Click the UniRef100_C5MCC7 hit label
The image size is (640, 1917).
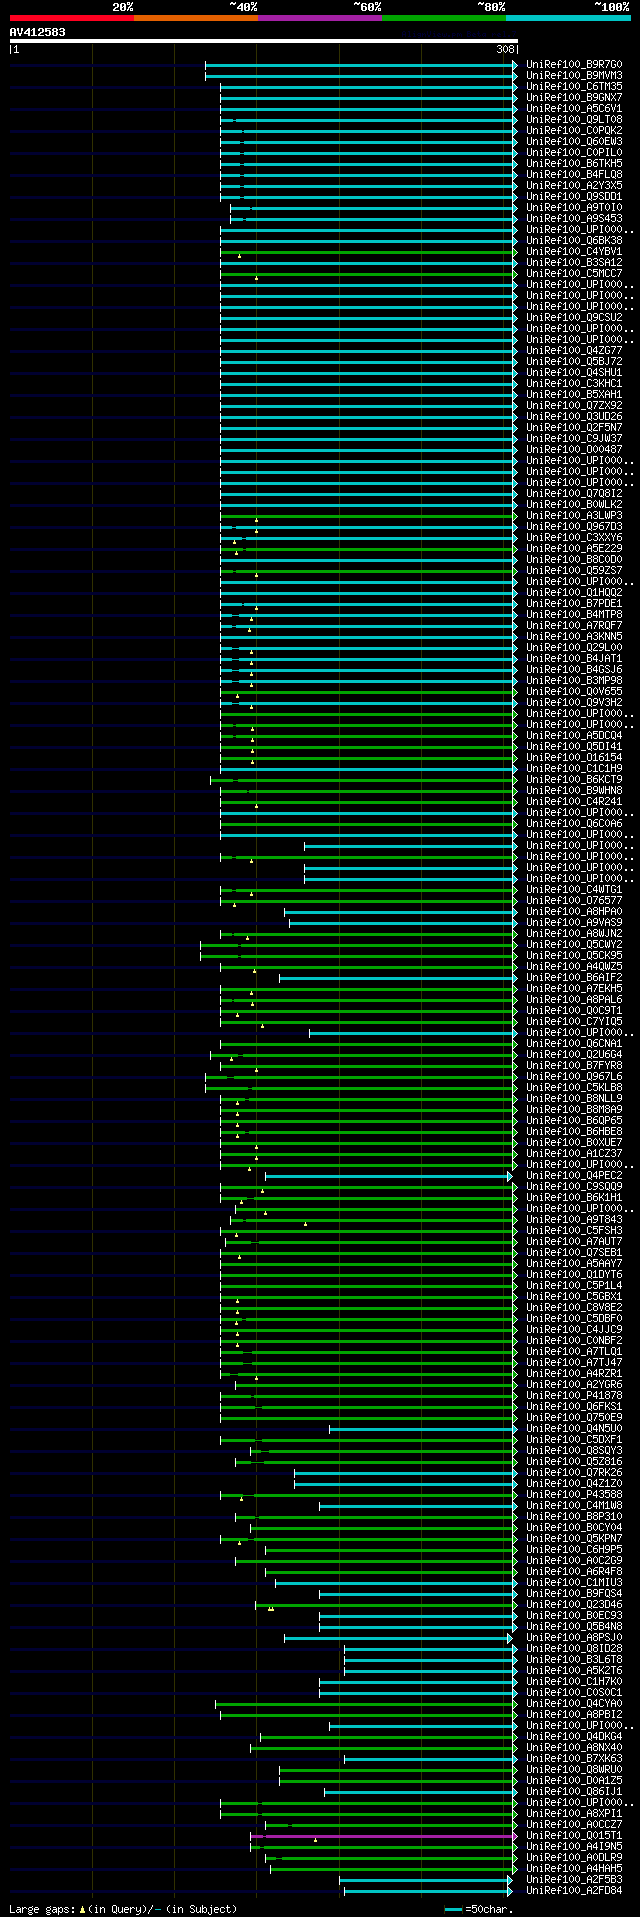[574, 273]
